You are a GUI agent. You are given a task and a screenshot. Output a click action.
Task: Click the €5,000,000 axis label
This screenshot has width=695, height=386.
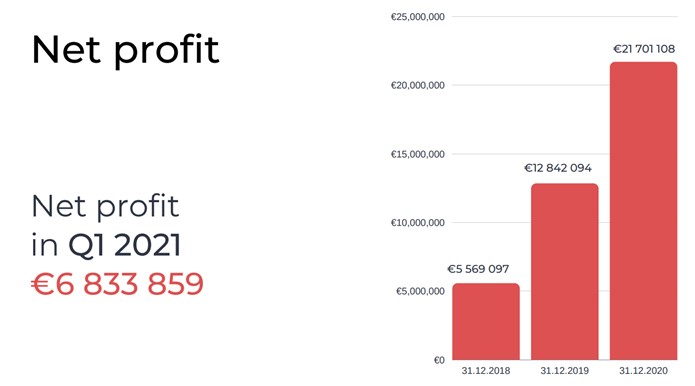[420, 291]
